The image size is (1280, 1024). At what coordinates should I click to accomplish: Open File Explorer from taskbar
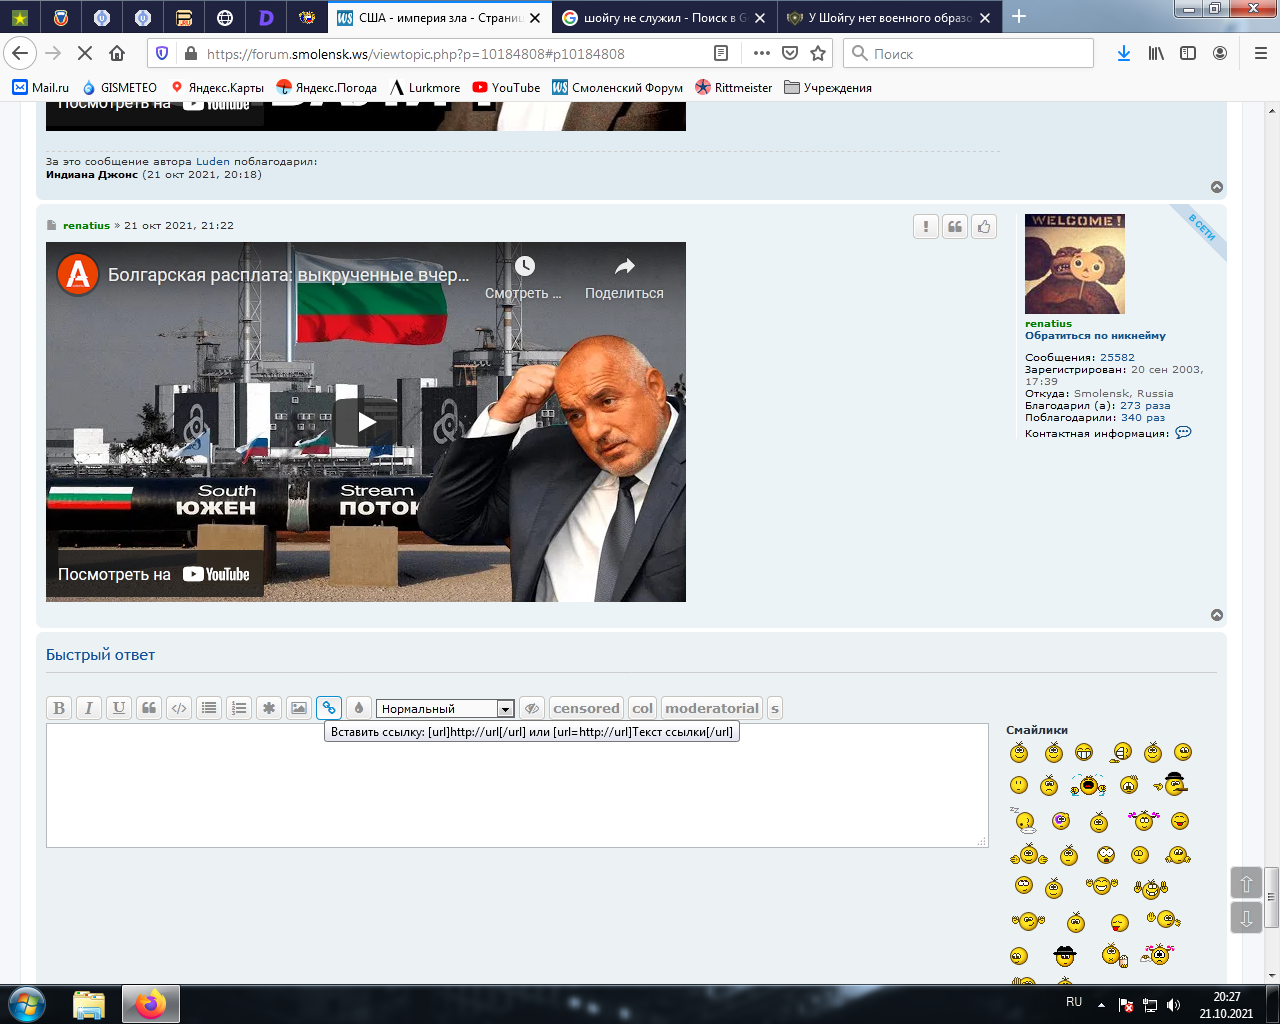[x=89, y=1004]
